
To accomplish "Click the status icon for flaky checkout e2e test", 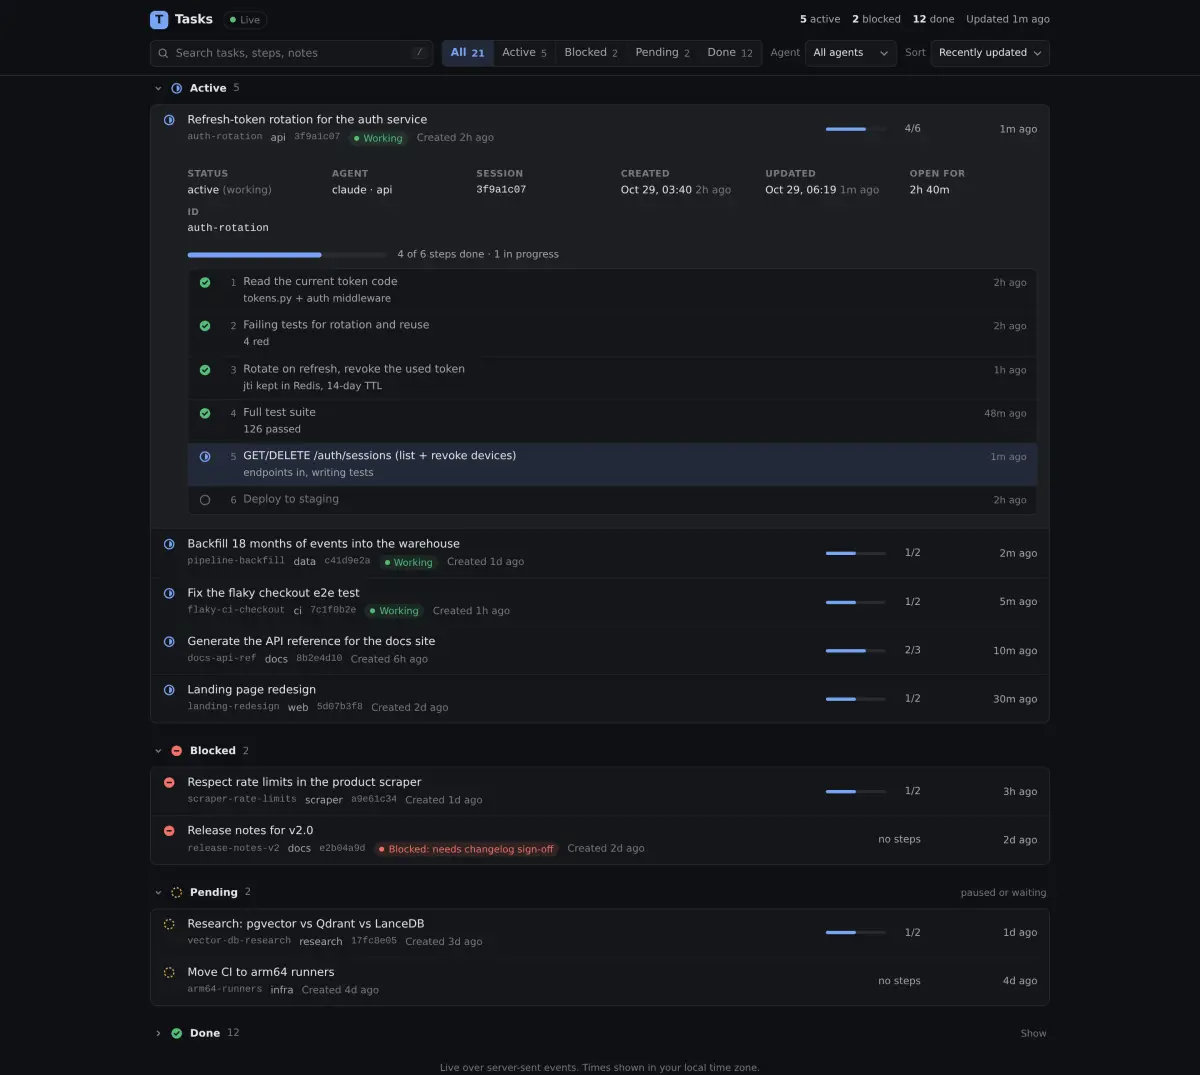I will (169, 593).
